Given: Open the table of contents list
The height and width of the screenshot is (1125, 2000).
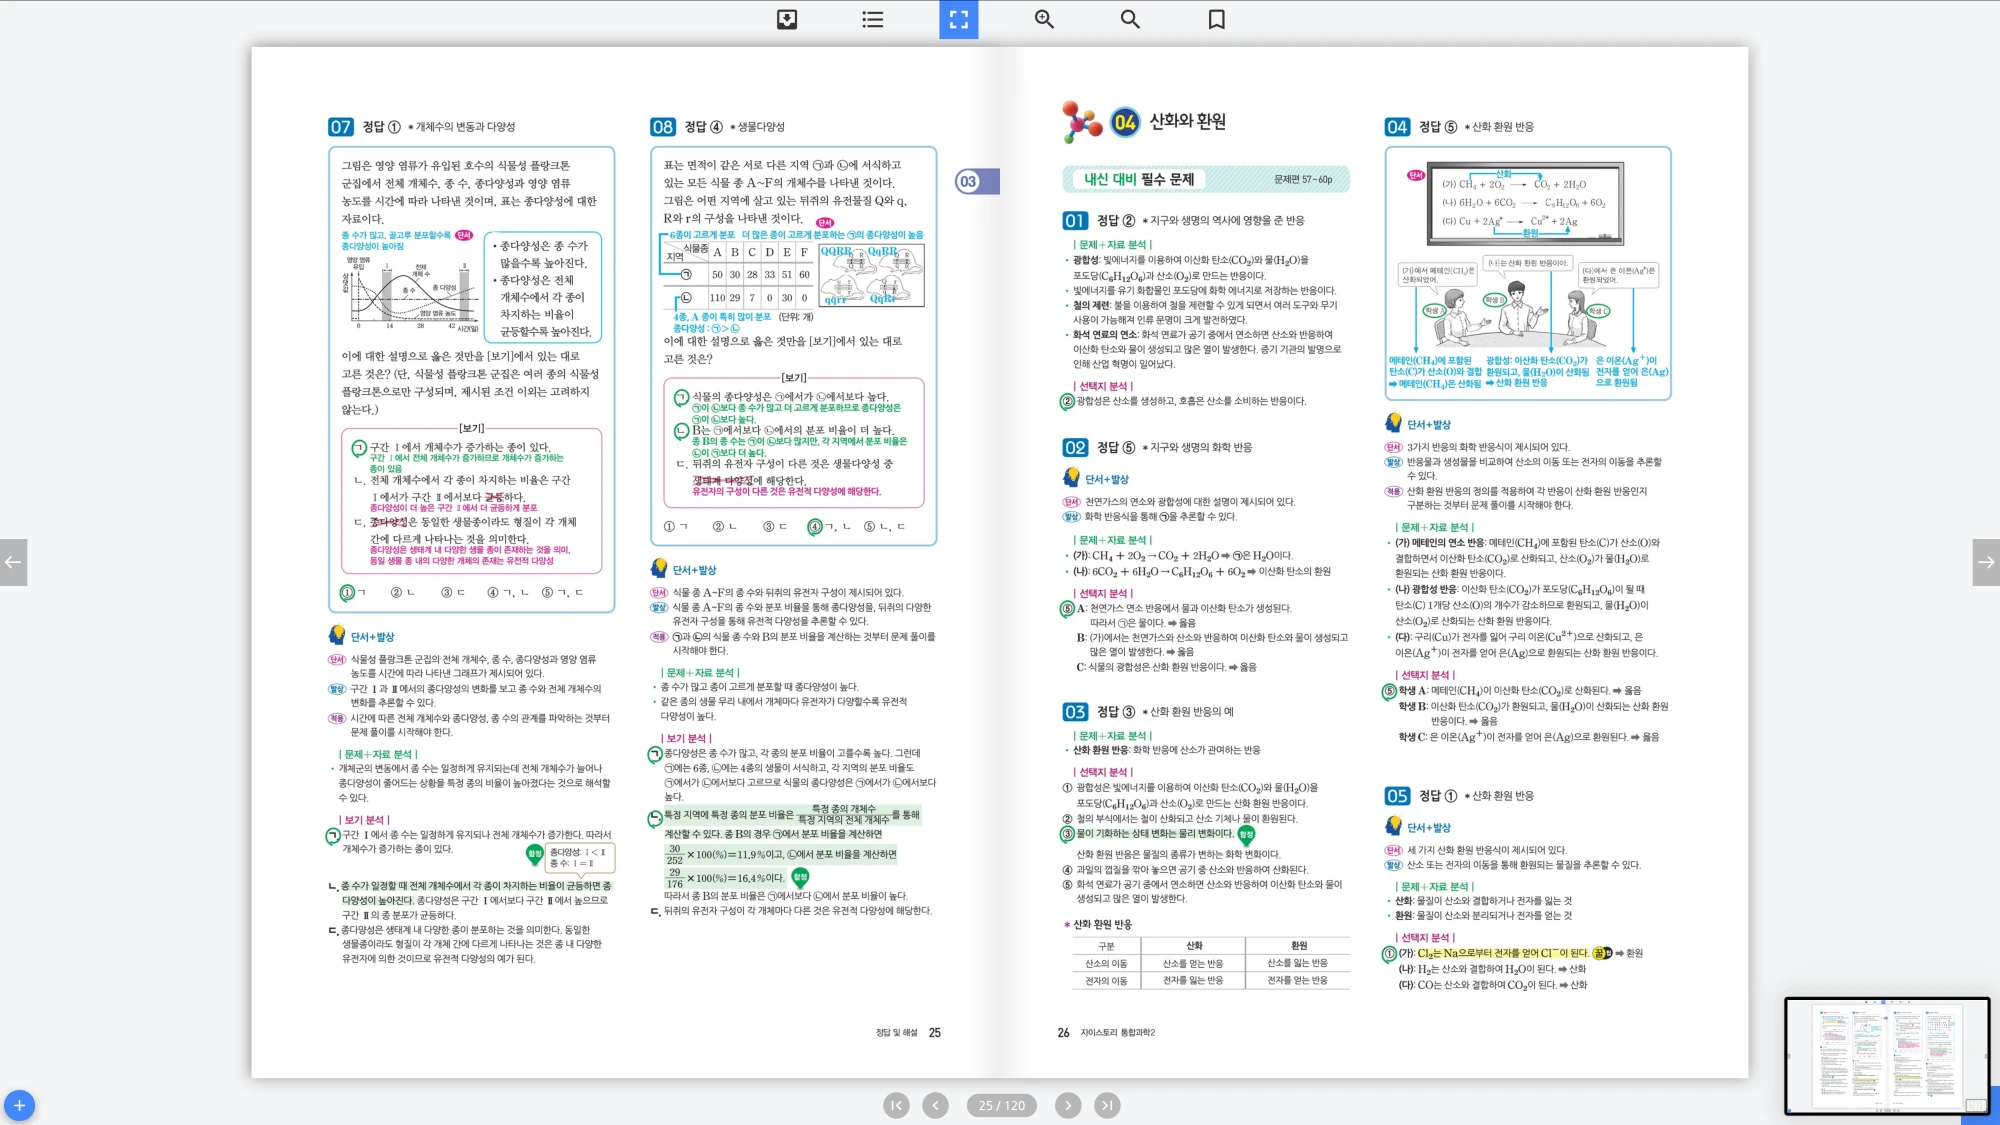Looking at the screenshot, I should (x=872, y=19).
